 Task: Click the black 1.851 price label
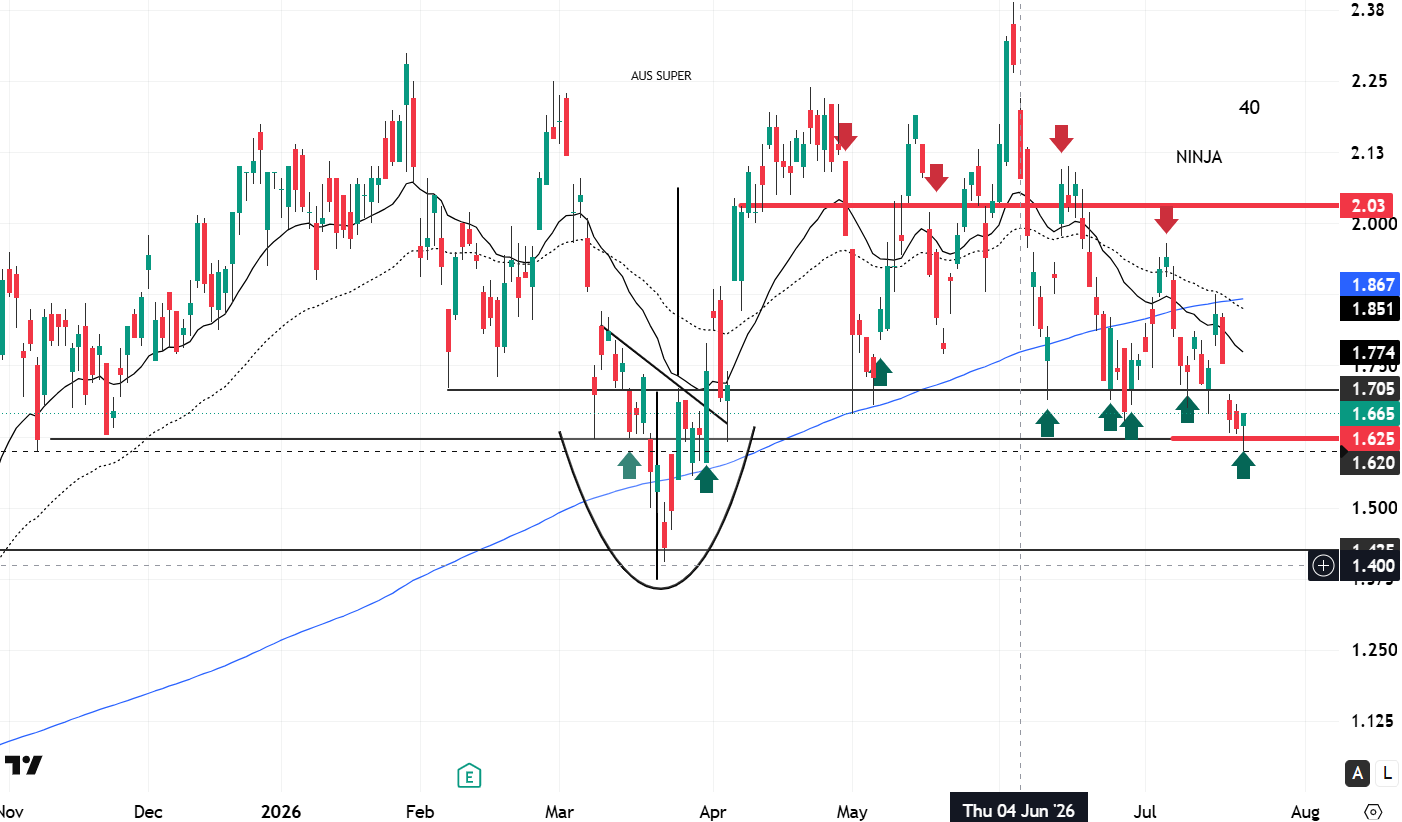pos(1369,309)
